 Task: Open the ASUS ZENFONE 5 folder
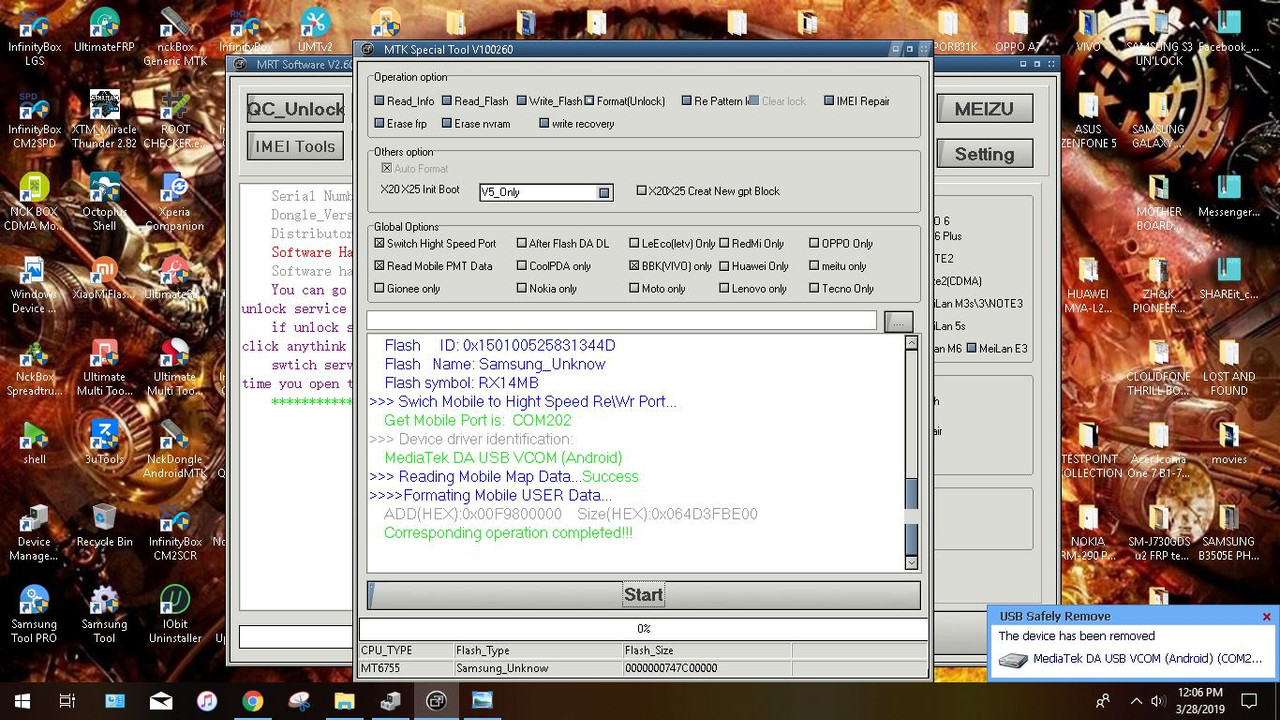point(1088,120)
